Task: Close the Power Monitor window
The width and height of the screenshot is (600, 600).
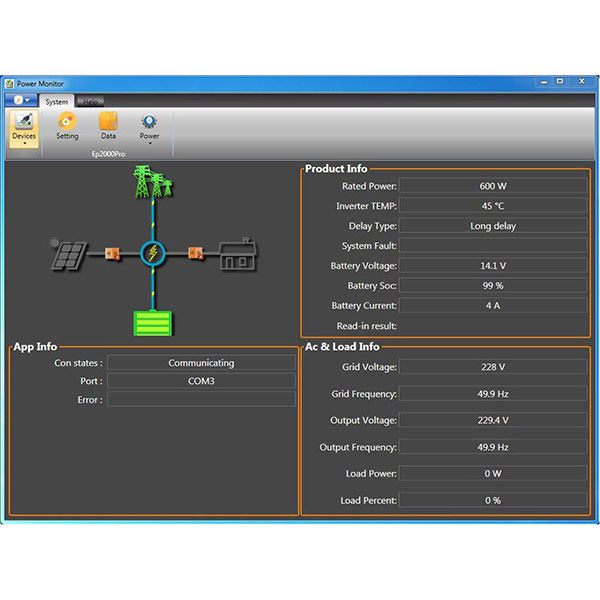Action: (582, 81)
